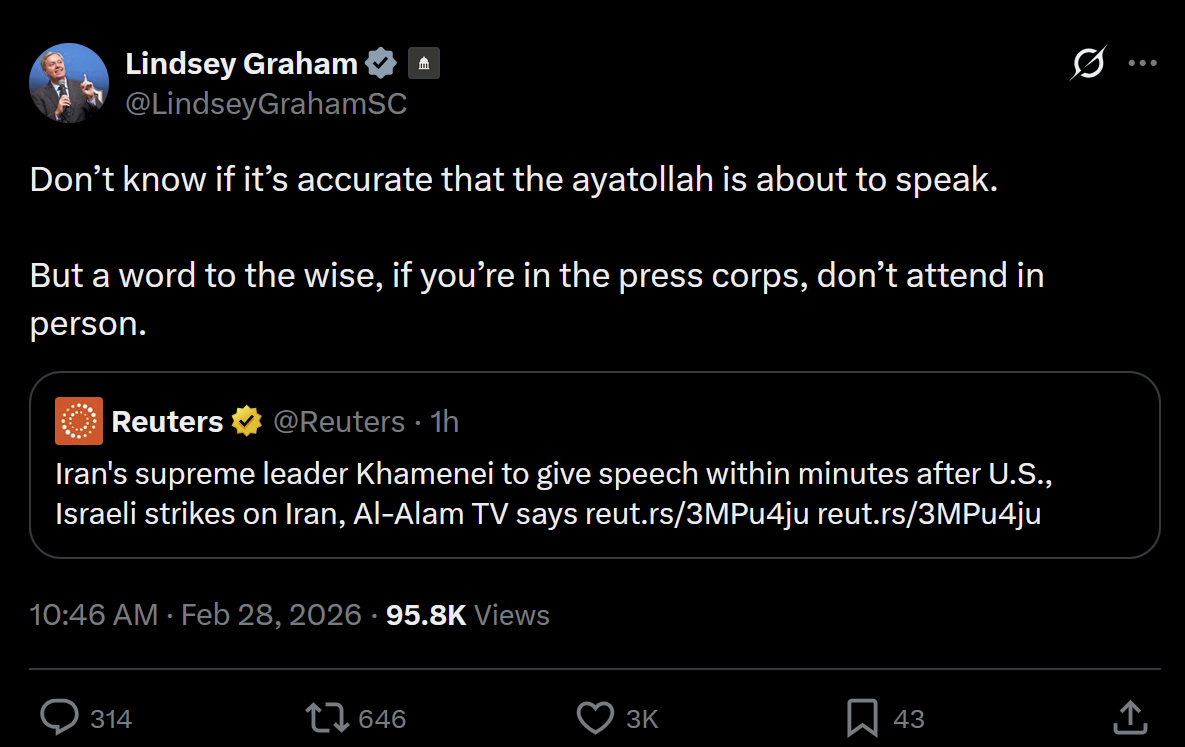This screenshot has width=1185, height=747.
Task: Click the Reuters account name in quote
Action: point(167,422)
